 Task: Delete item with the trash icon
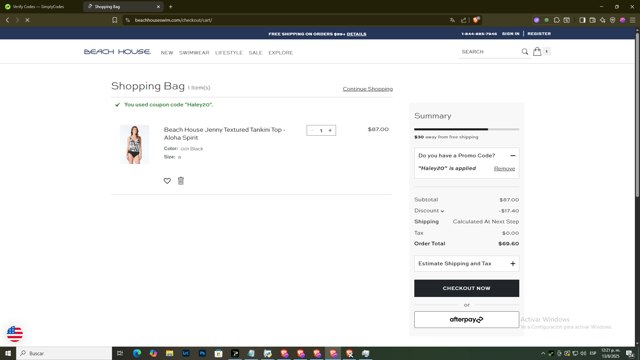click(x=181, y=180)
